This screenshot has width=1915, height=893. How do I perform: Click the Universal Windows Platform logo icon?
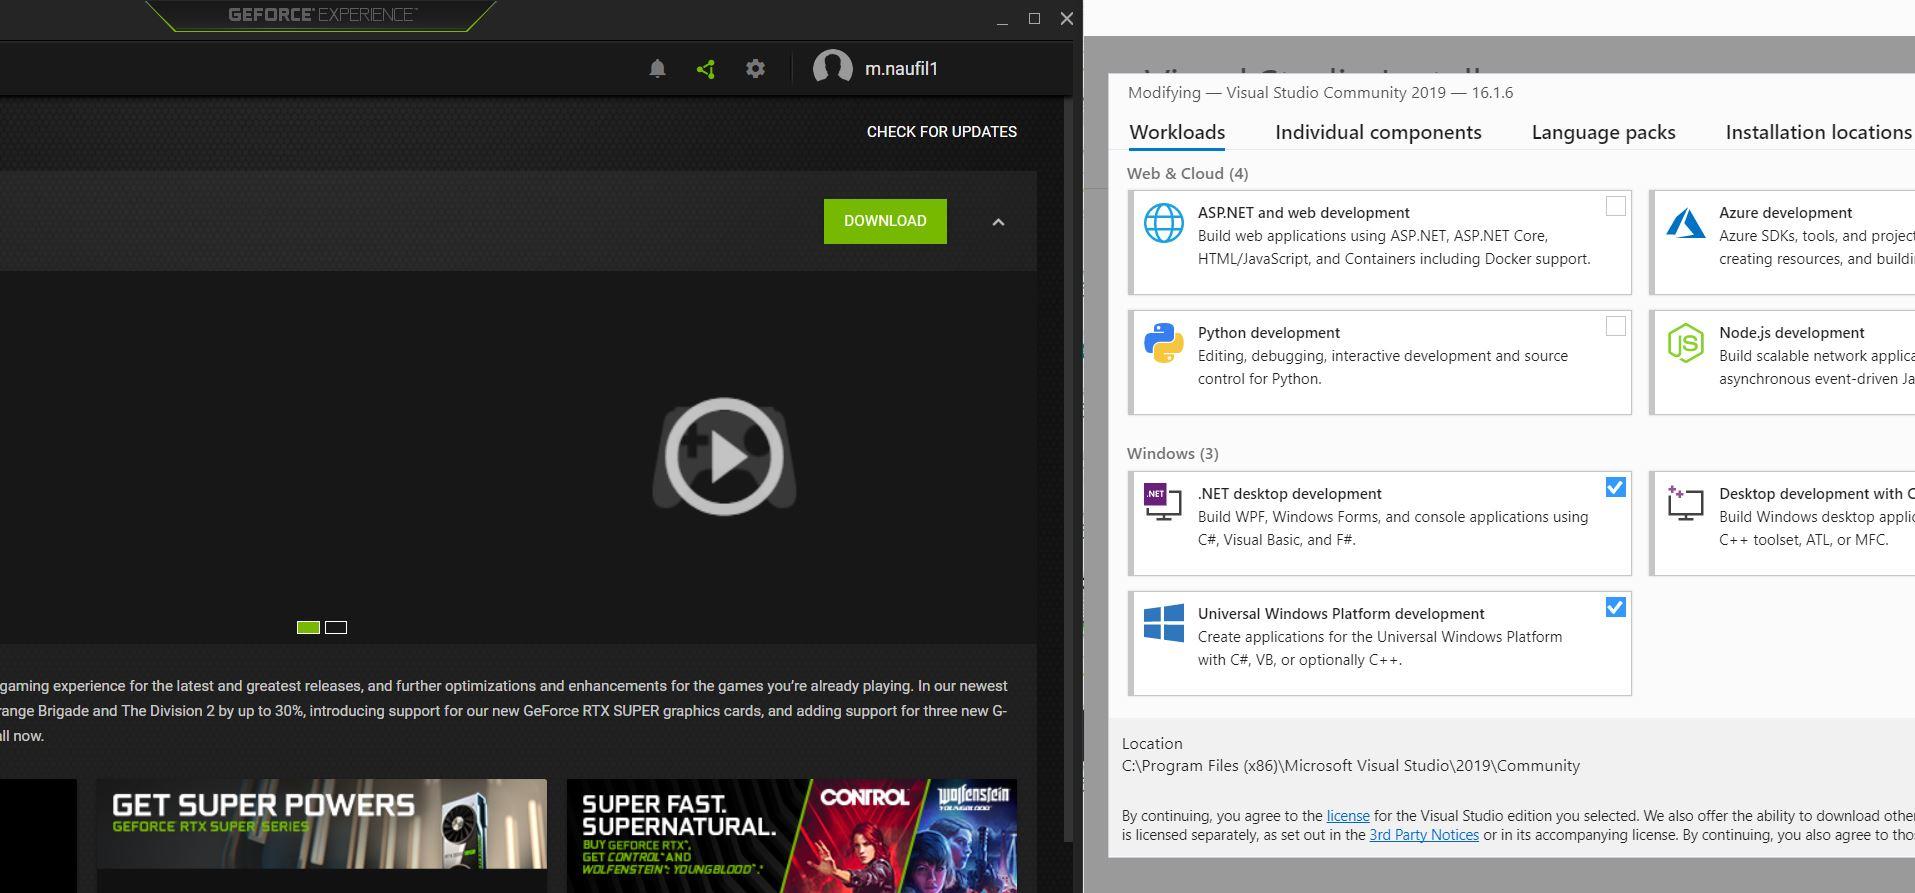pyautogui.click(x=1164, y=623)
